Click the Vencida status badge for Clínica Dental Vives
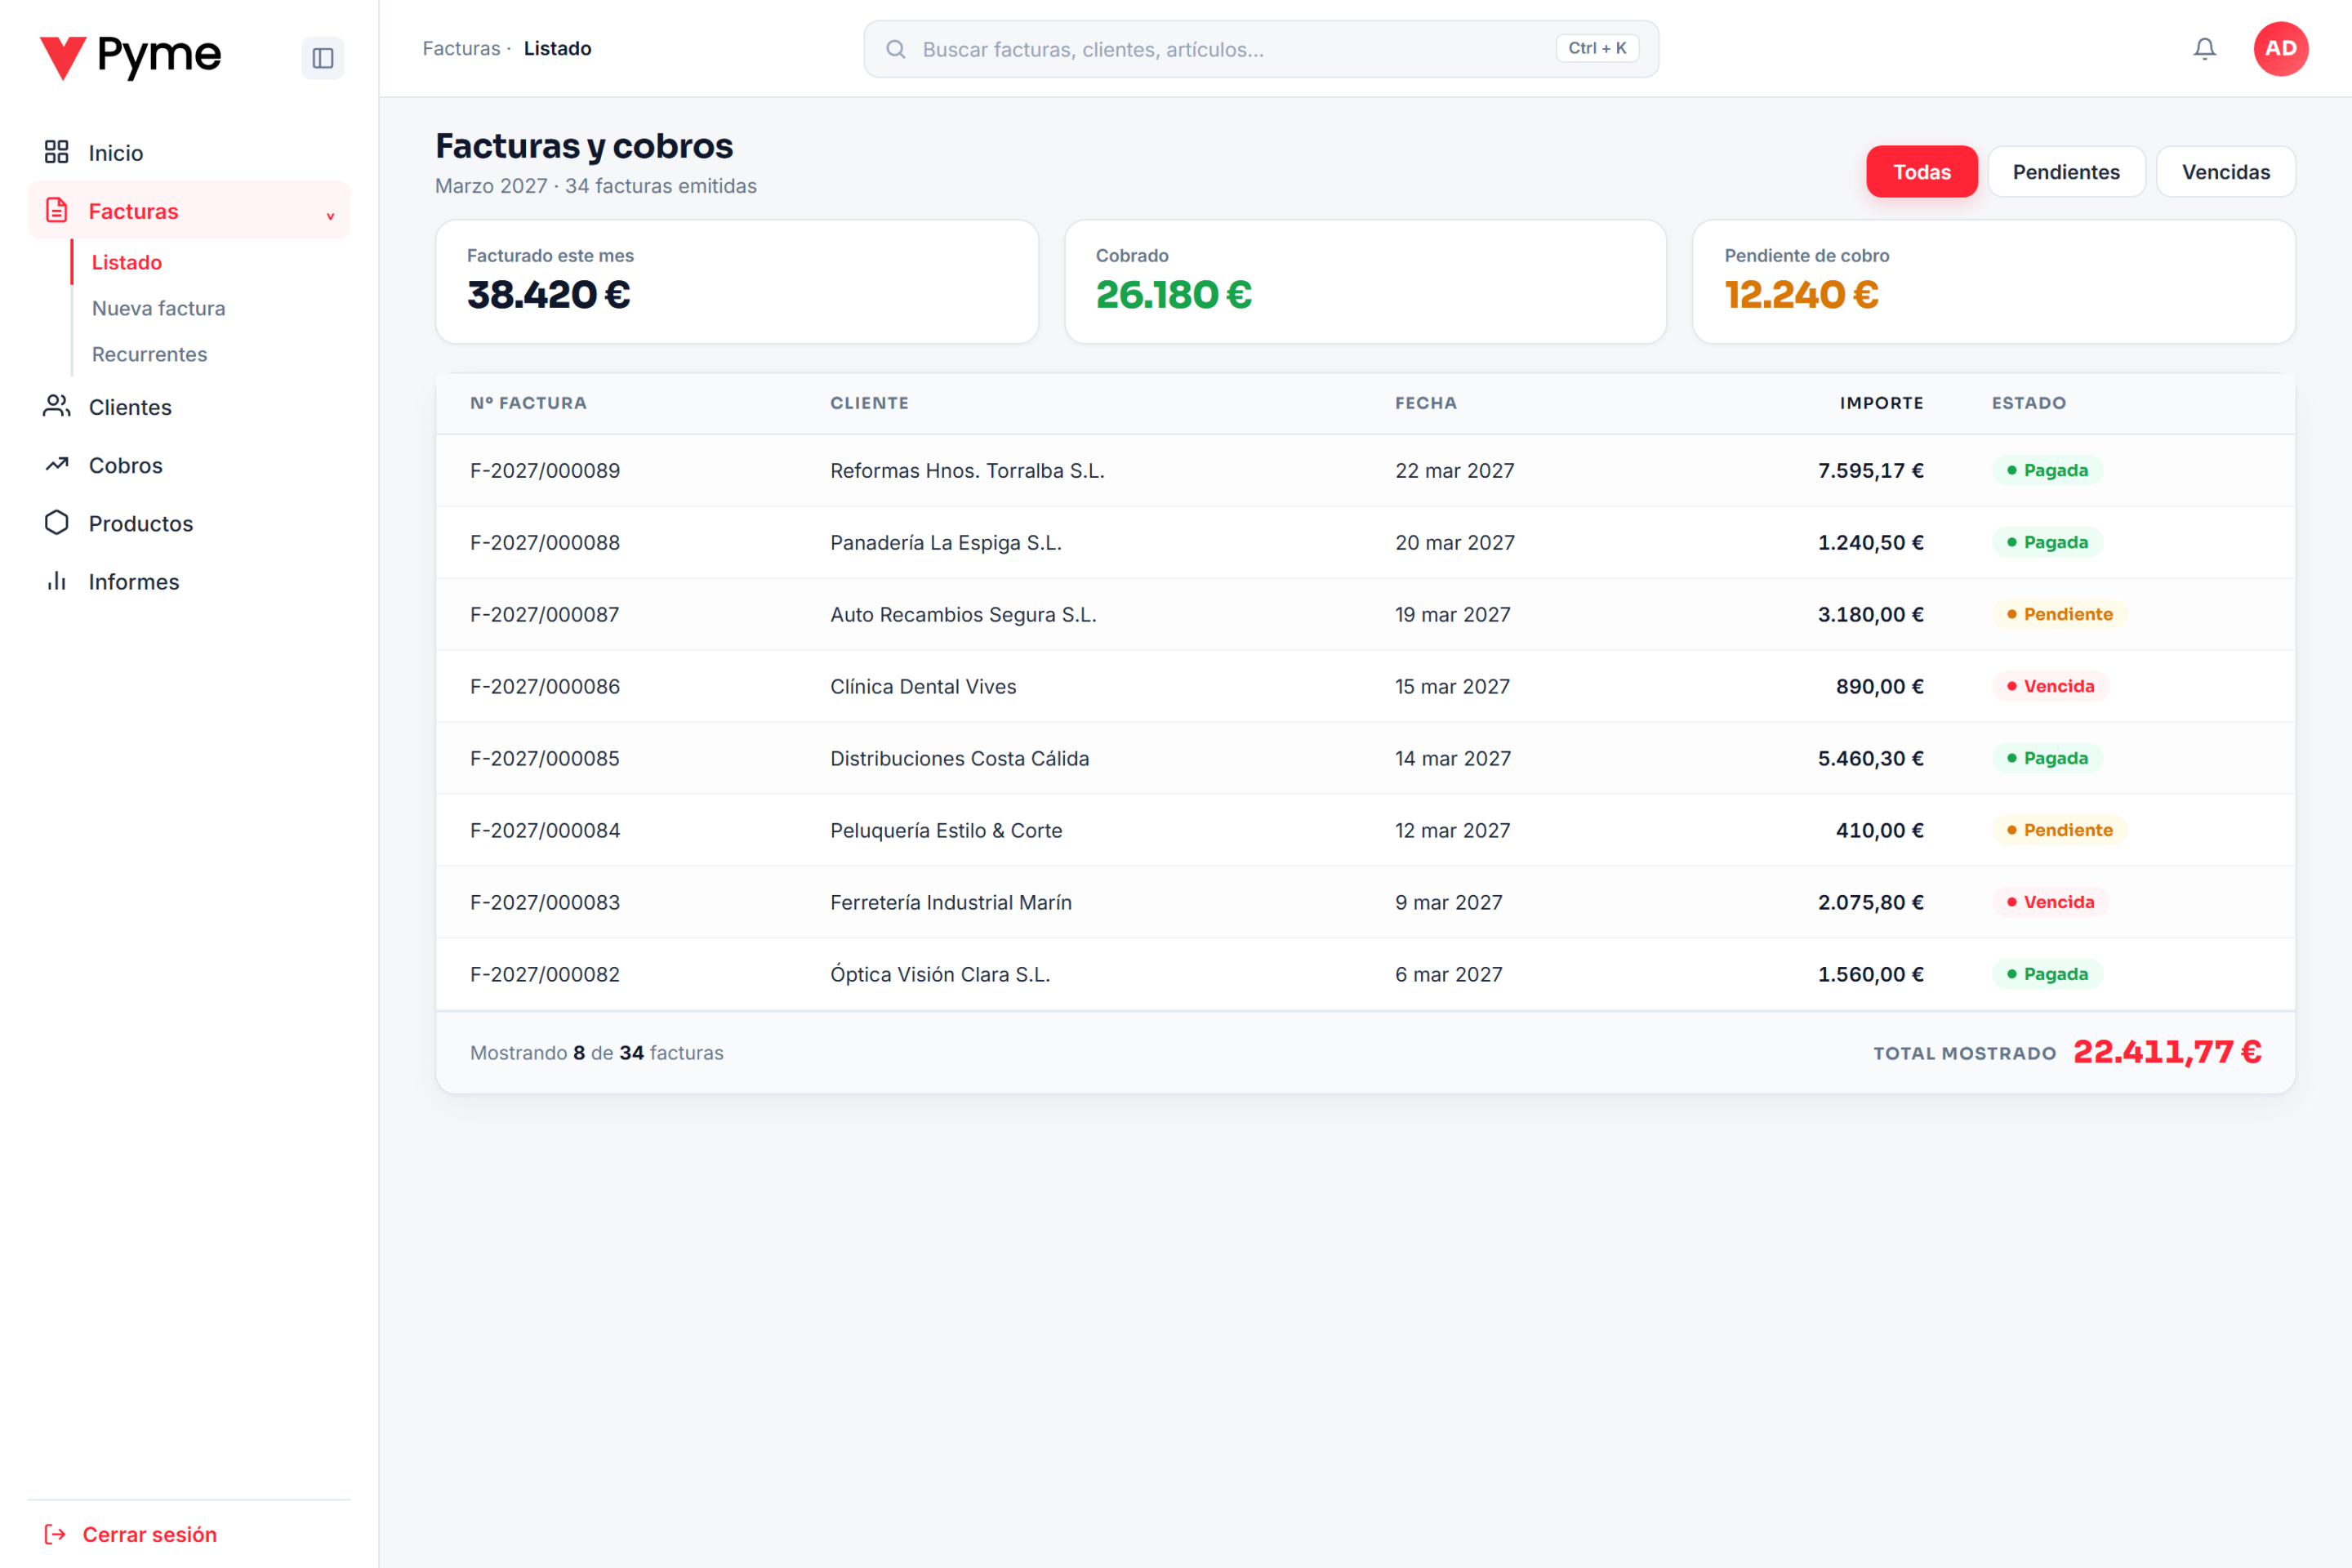2352x1568 pixels. pyautogui.click(x=2050, y=686)
